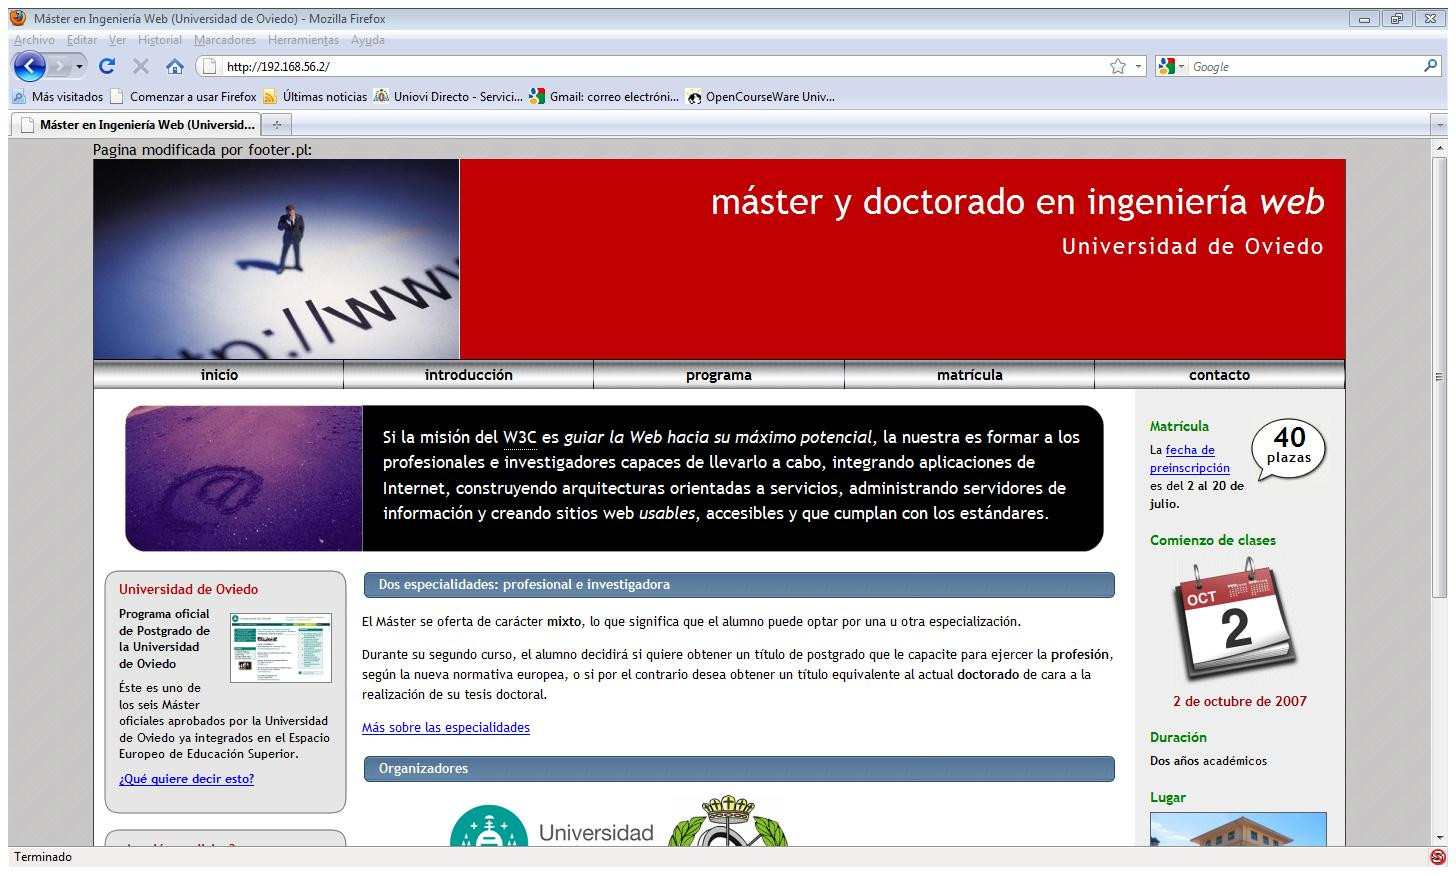Open the Ver menu
Viewport: 1456px width, 876px height.
(x=117, y=40)
